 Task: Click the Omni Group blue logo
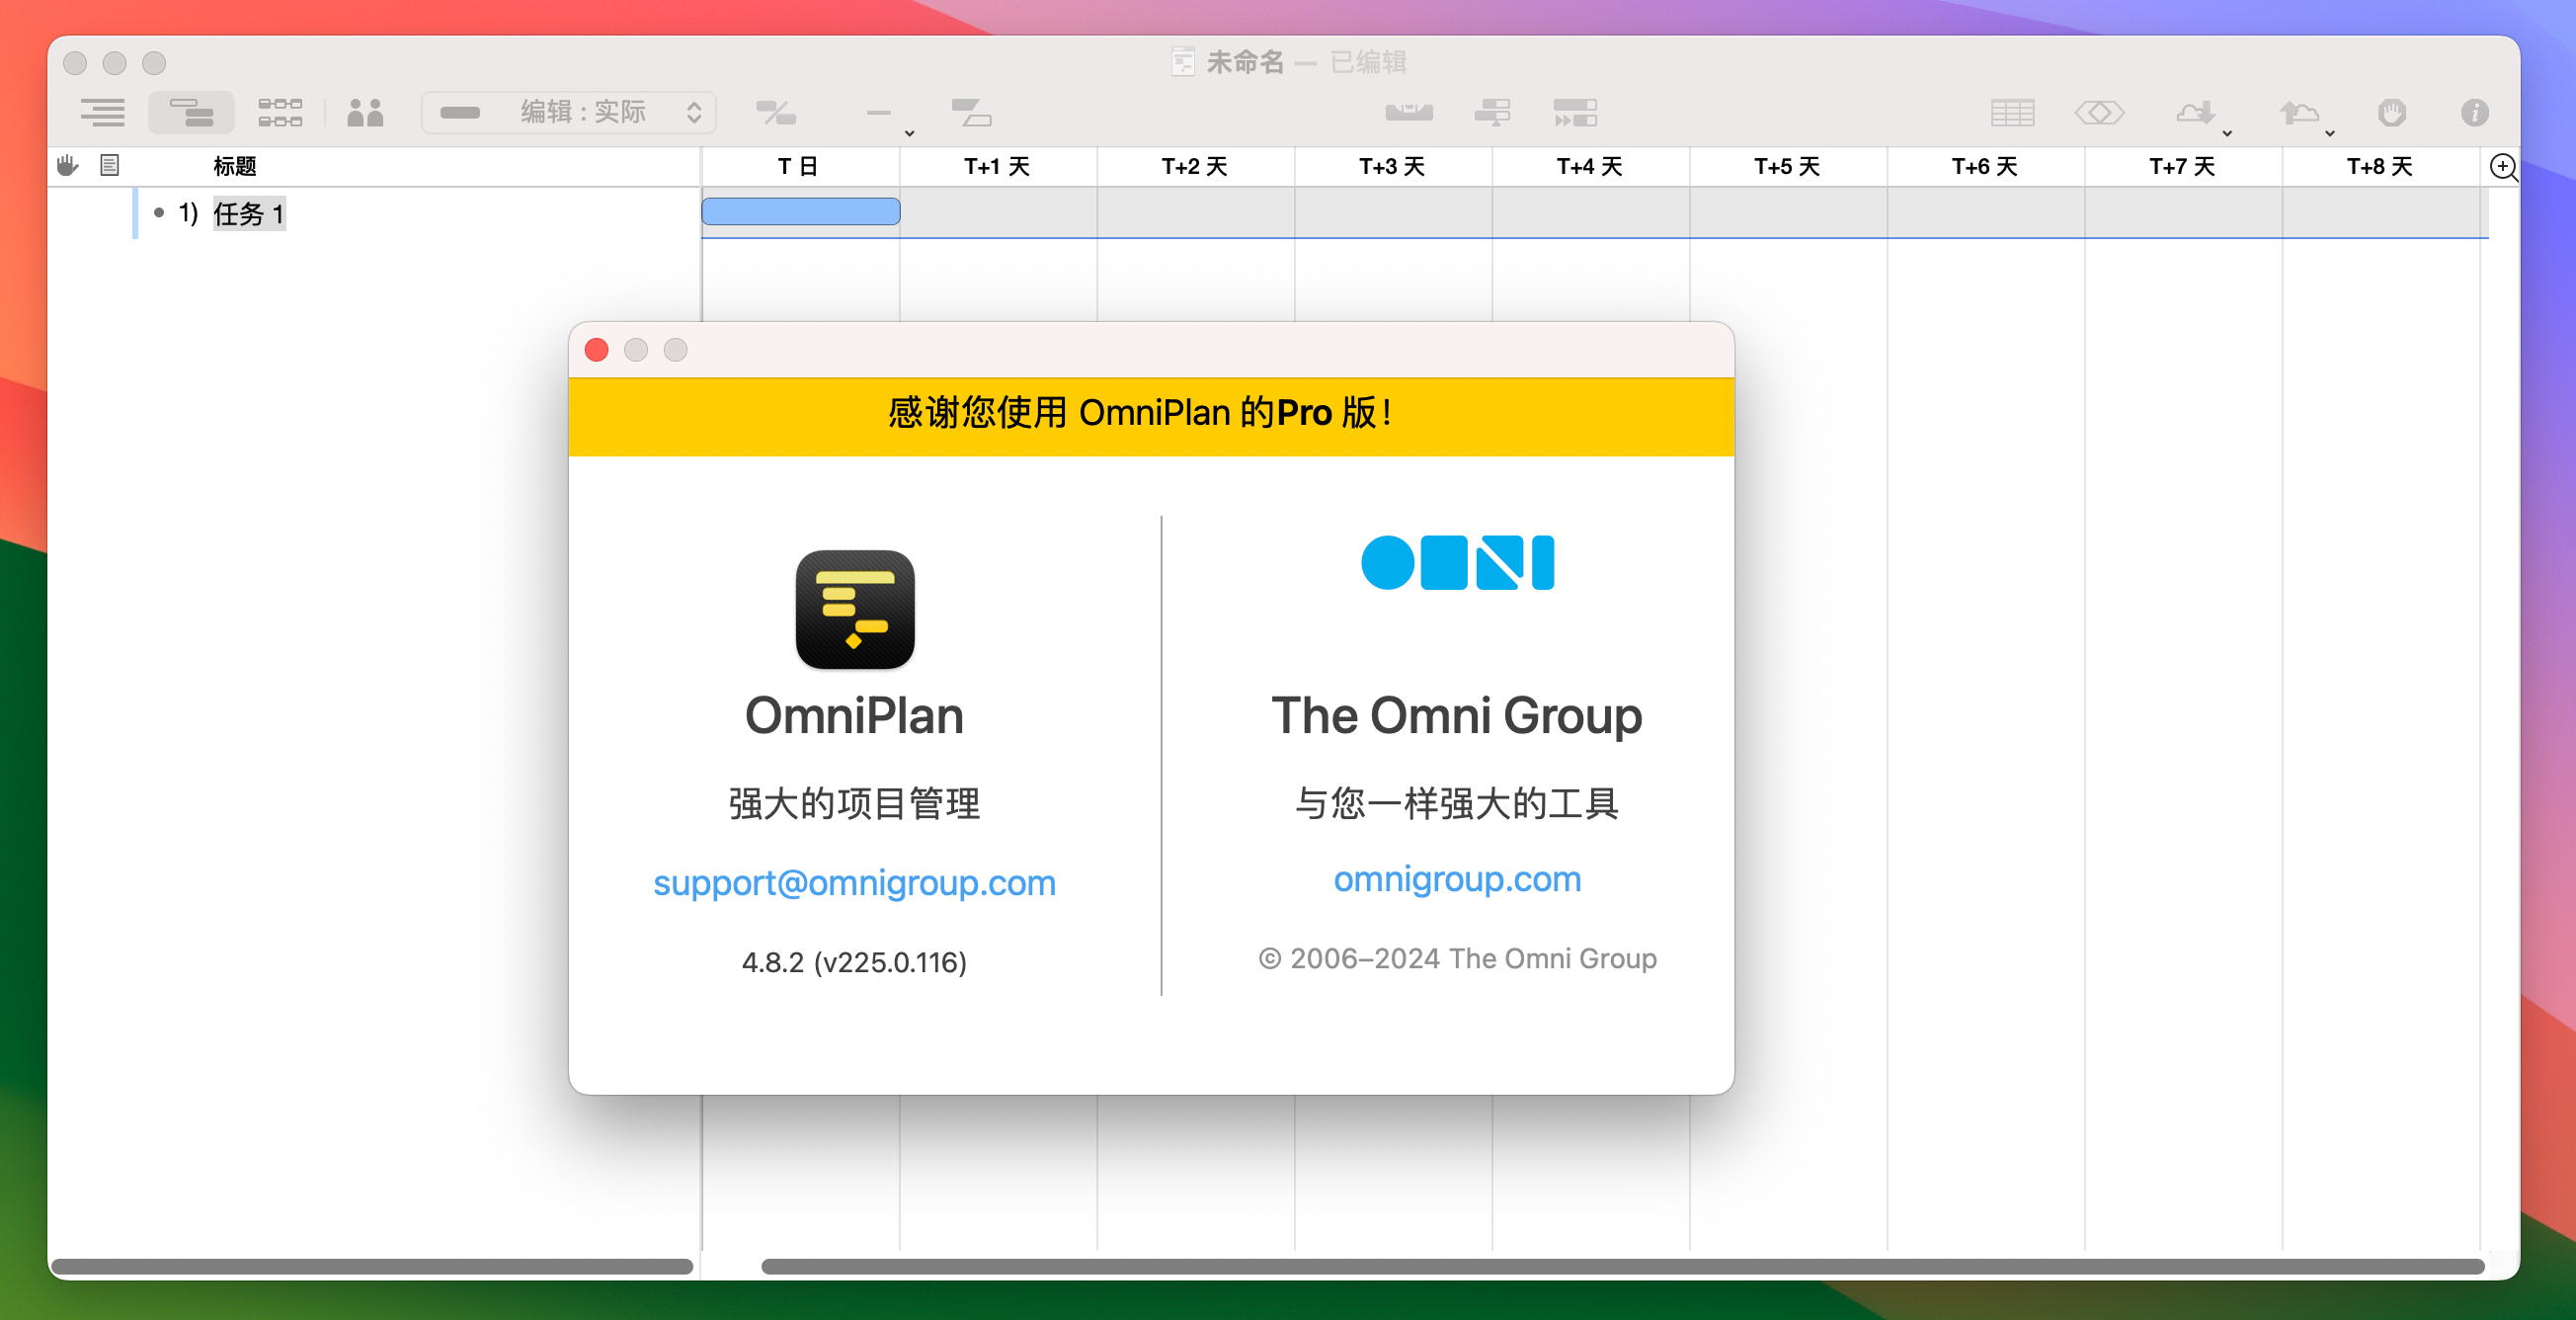tap(1457, 562)
